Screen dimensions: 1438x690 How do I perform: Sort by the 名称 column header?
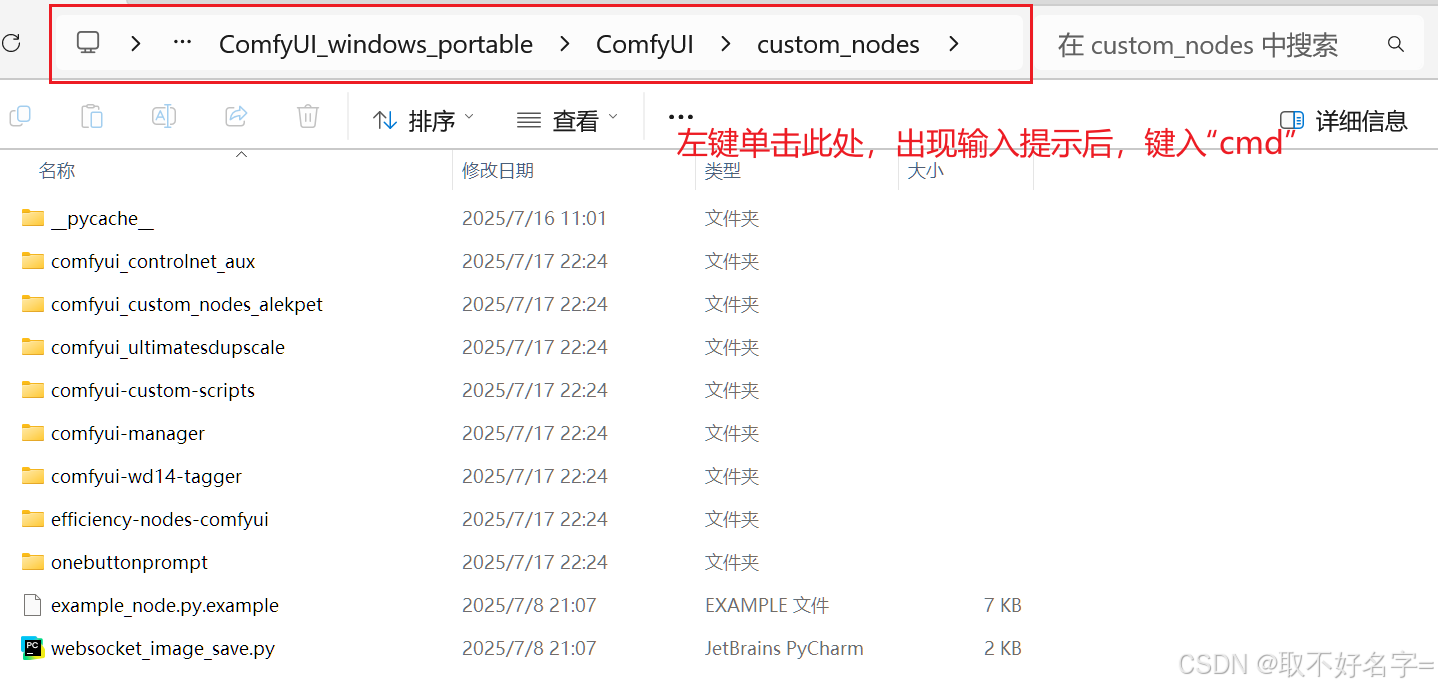click(x=57, y=171)
